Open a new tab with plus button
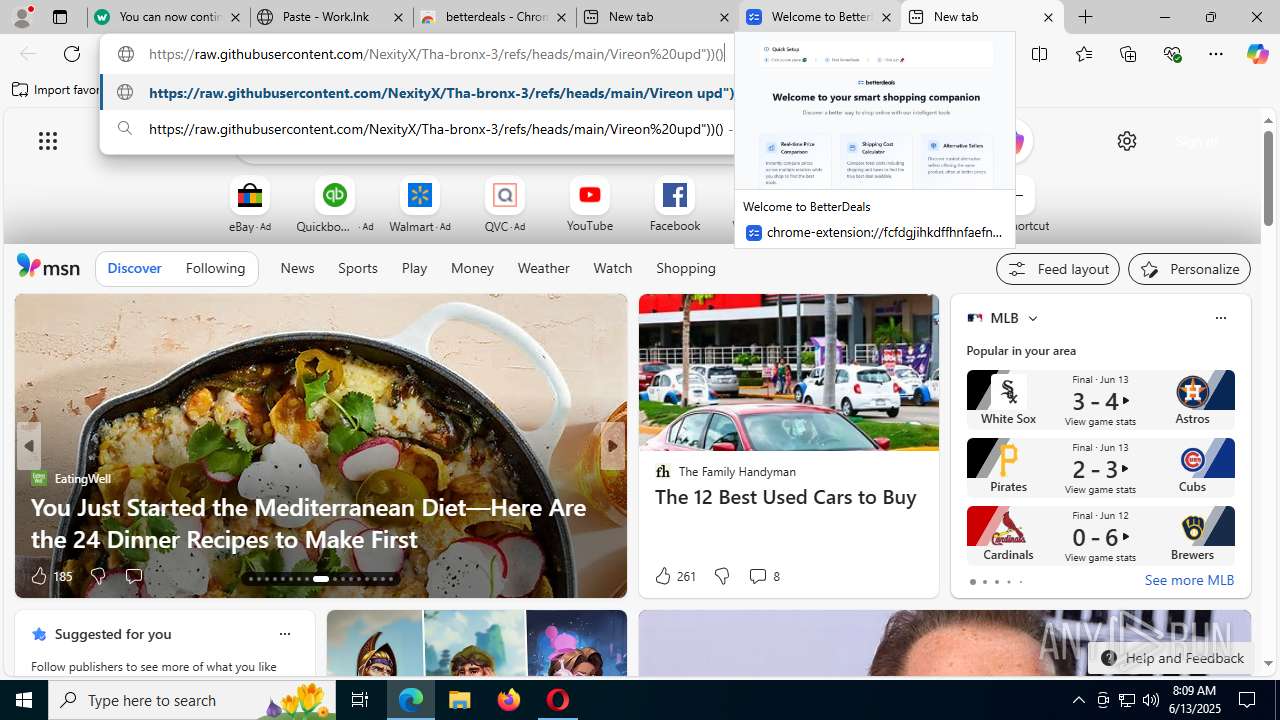Image resolution: width=1280 pixels, height=720 pixels. click(x=1085, y=17)
